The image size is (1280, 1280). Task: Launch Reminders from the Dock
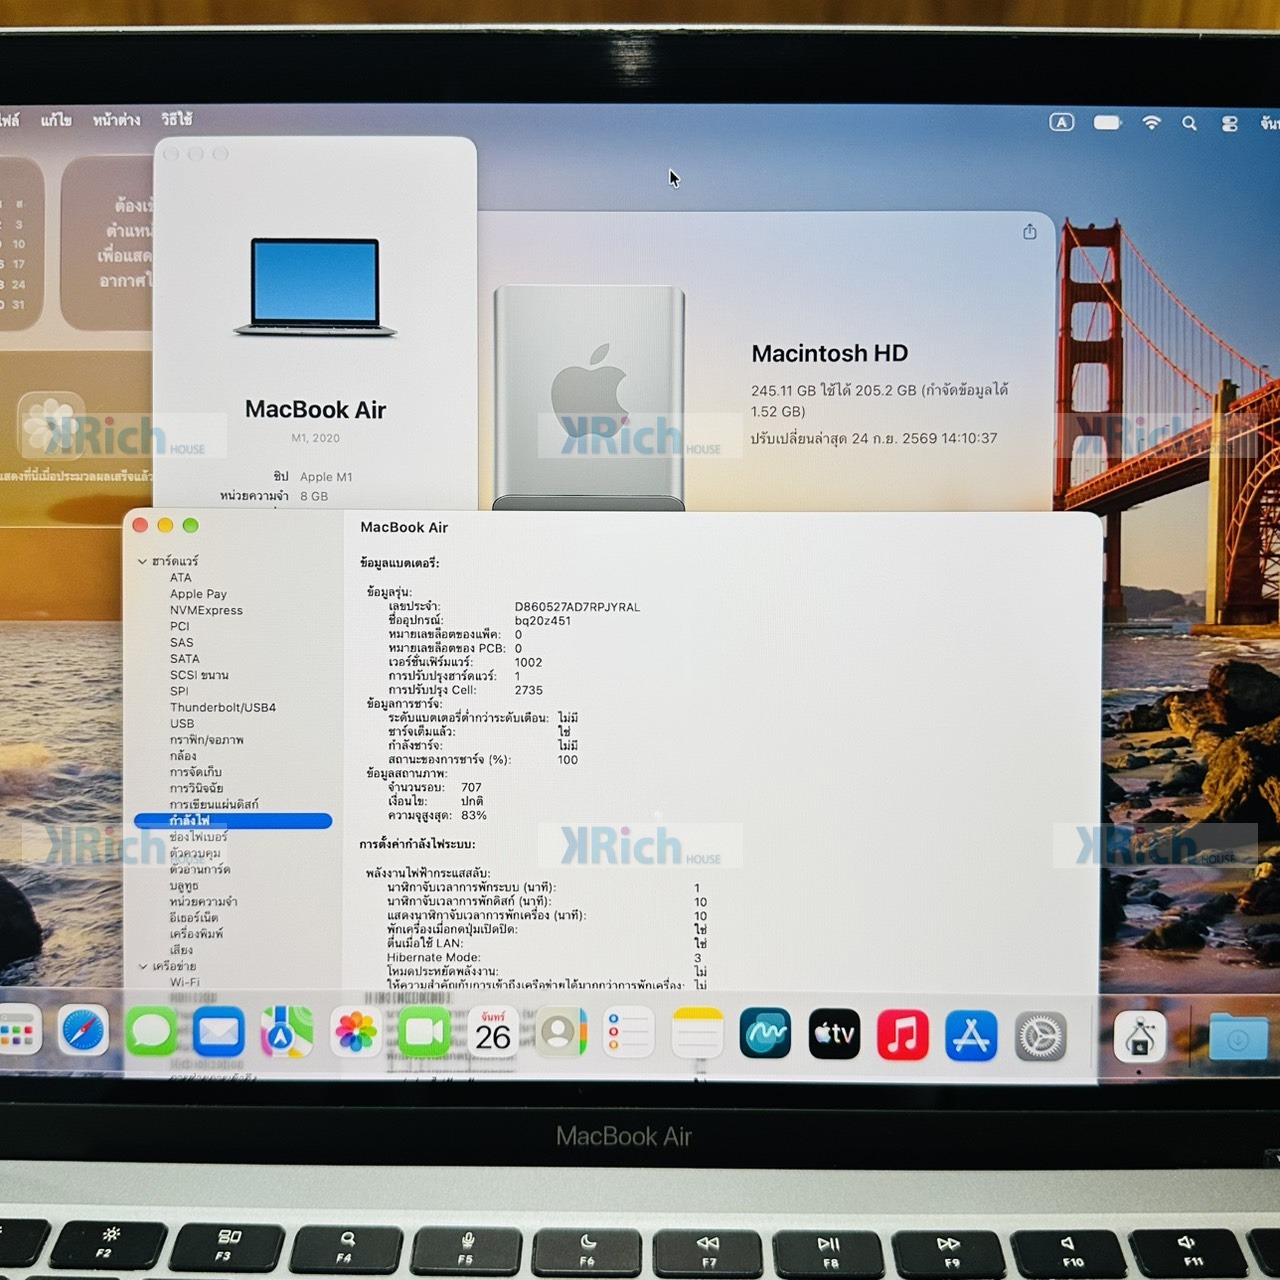pyautogui.click(x=629, y=1034)
